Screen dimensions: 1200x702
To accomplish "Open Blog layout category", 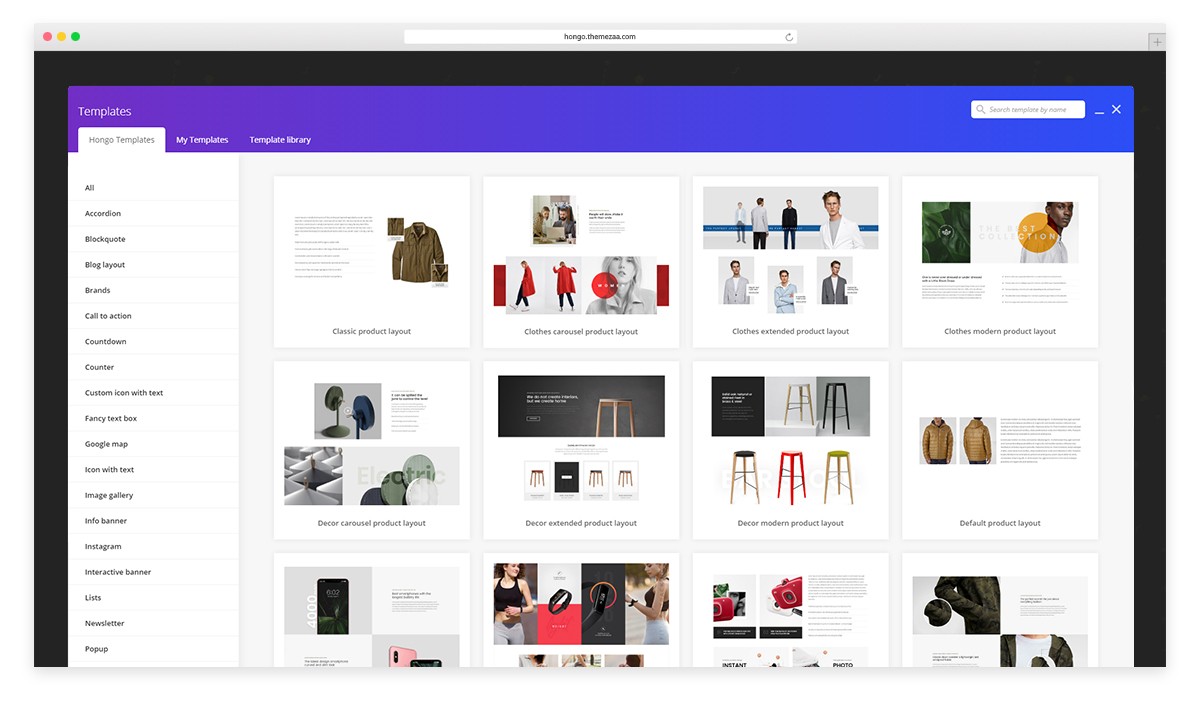I will [153, 265].
